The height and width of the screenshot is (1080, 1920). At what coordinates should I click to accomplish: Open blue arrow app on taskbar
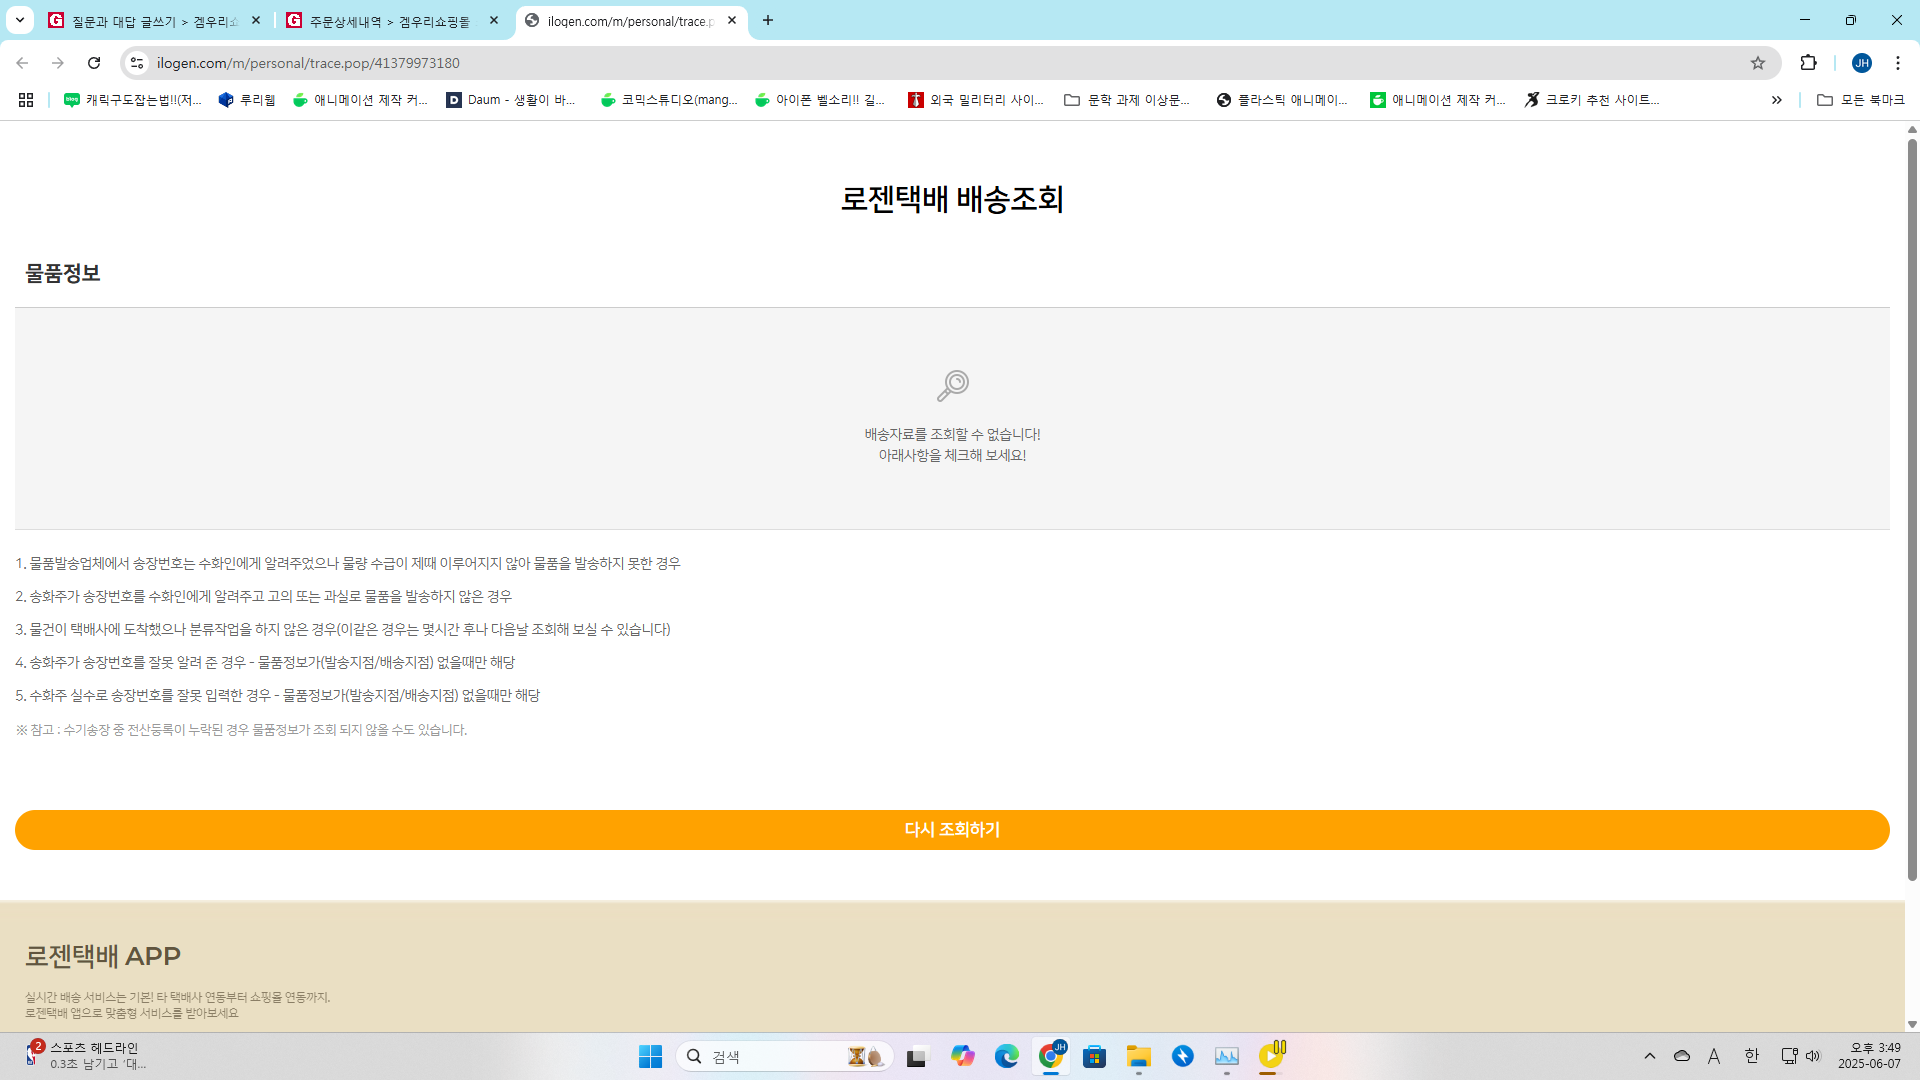pos(1183,1056)
